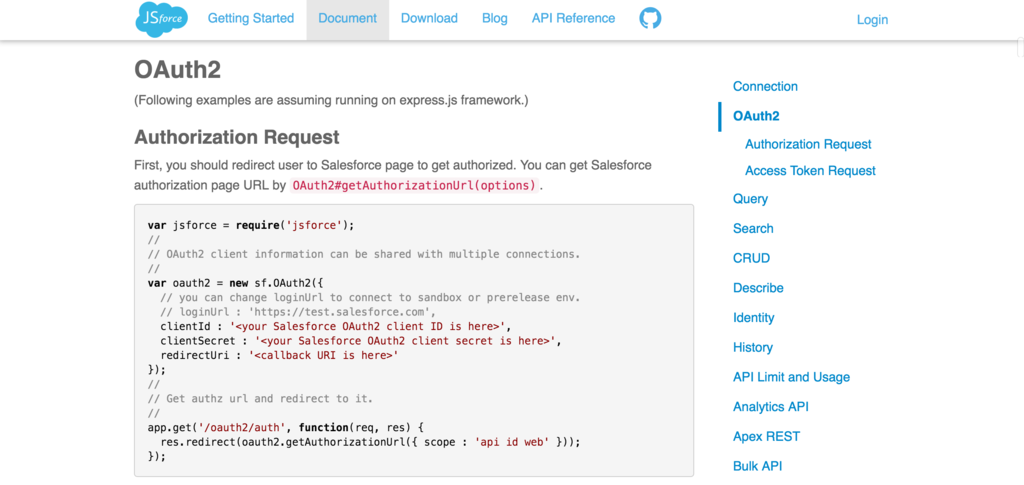The height and width of the screenshot is (485, 1024).
Task: Jump to Connection section in sidebar
Action: click(765, 86)
